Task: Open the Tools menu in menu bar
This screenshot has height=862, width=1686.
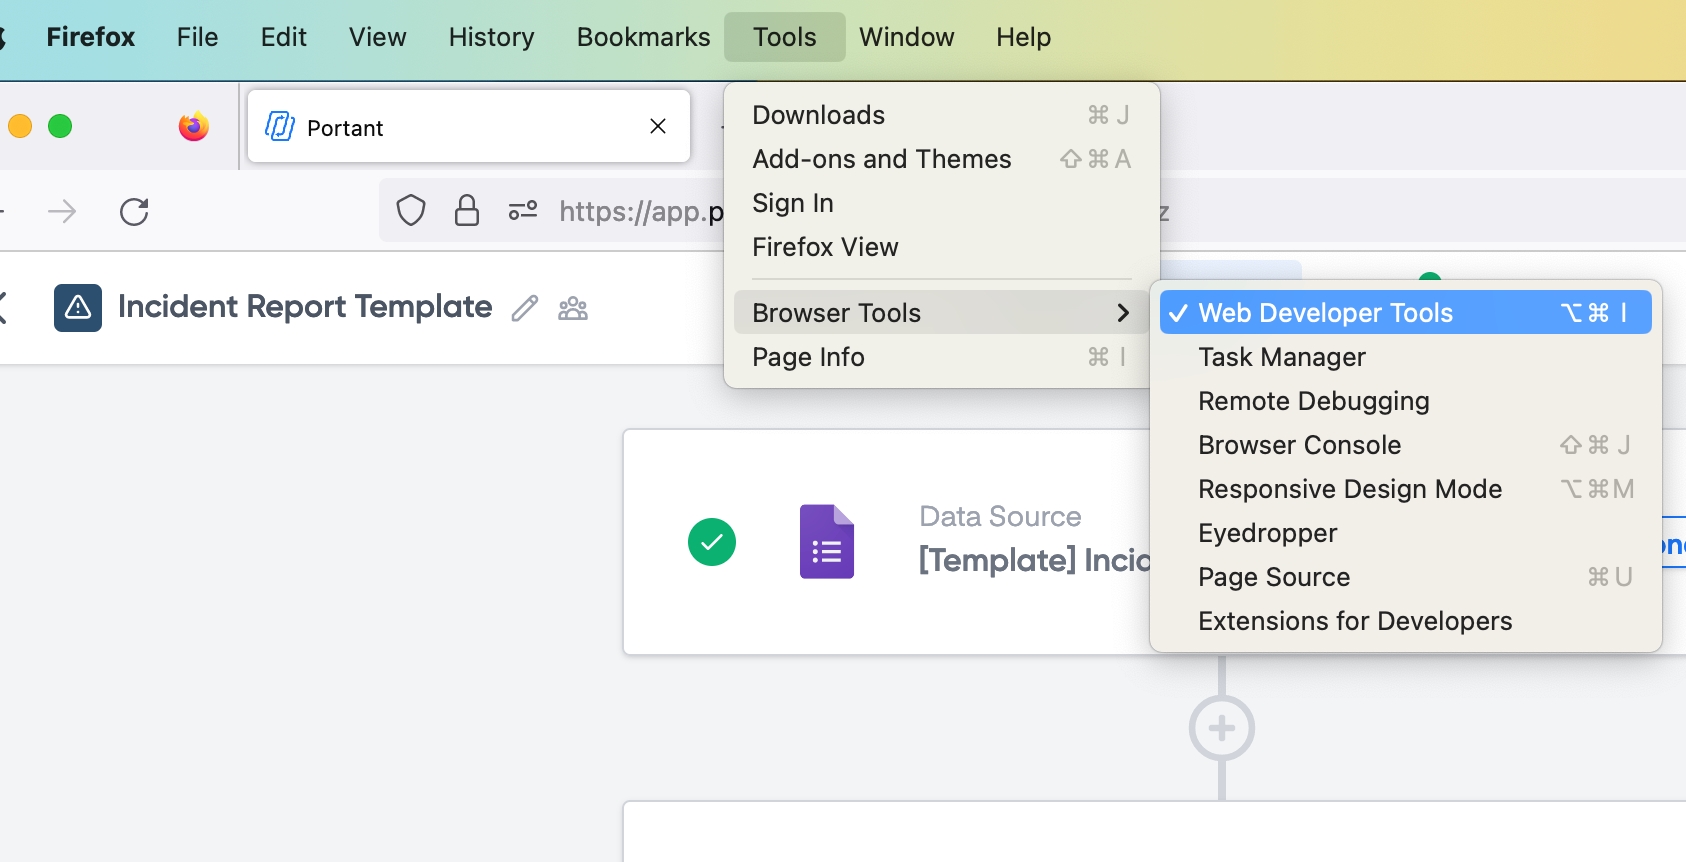Action: (x=784, y=37)
